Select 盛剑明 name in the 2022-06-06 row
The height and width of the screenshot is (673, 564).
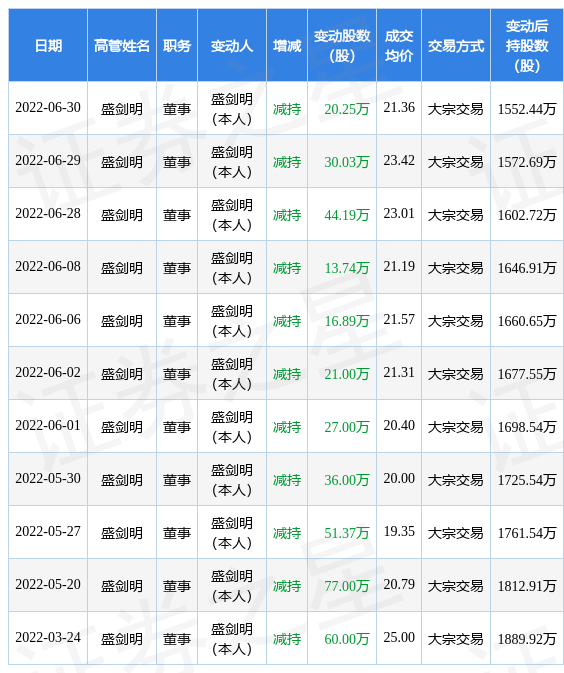tap(122, 321)
